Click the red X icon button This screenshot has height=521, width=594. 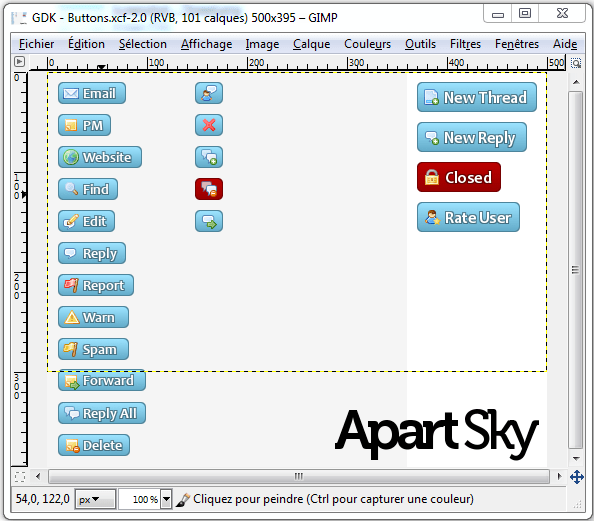pos(209,125)
